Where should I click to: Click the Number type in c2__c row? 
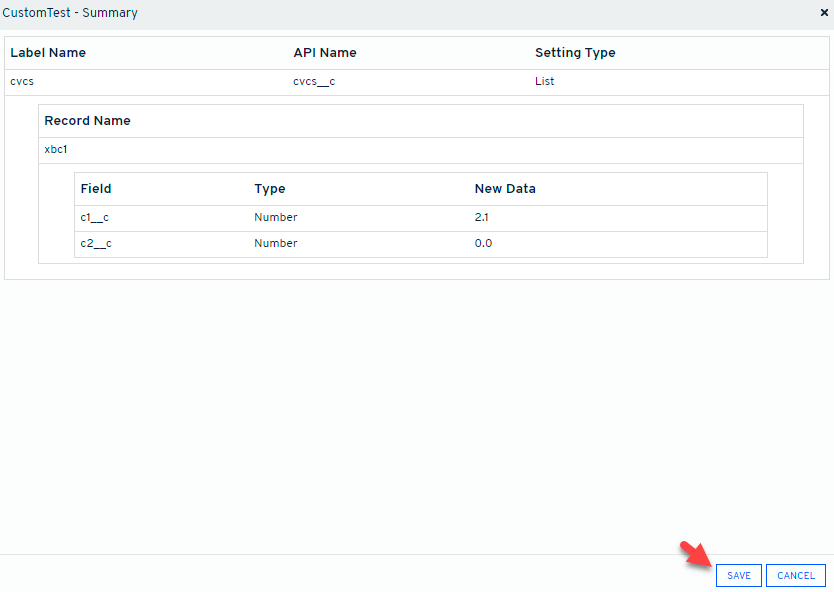[275, 244]
